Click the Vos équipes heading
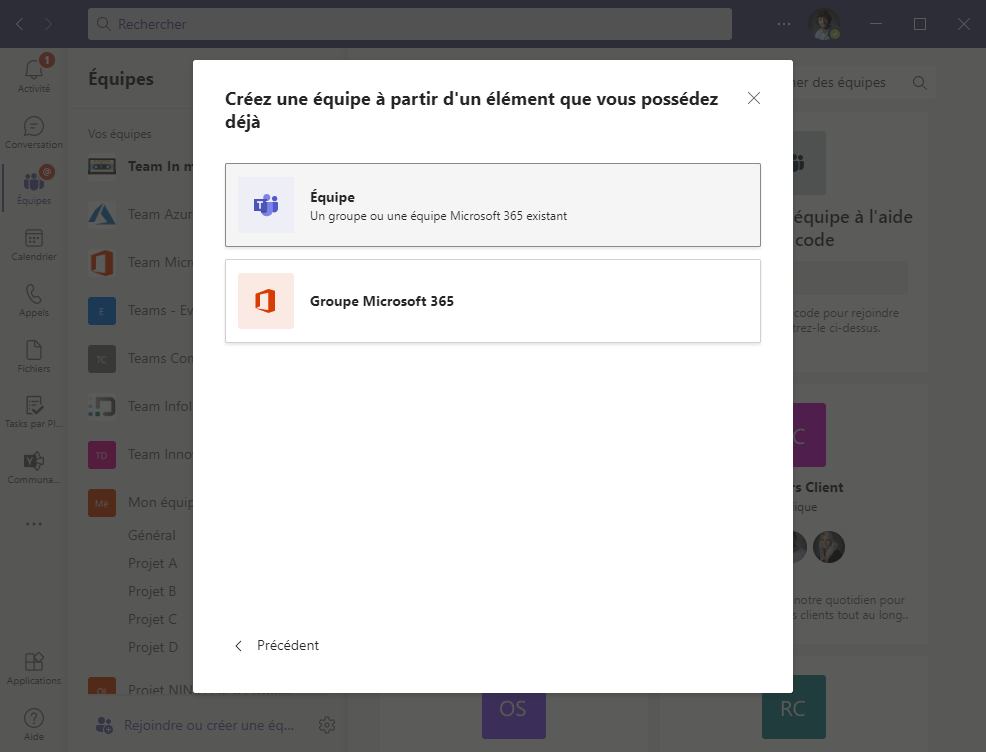 (x=119, y=134)
